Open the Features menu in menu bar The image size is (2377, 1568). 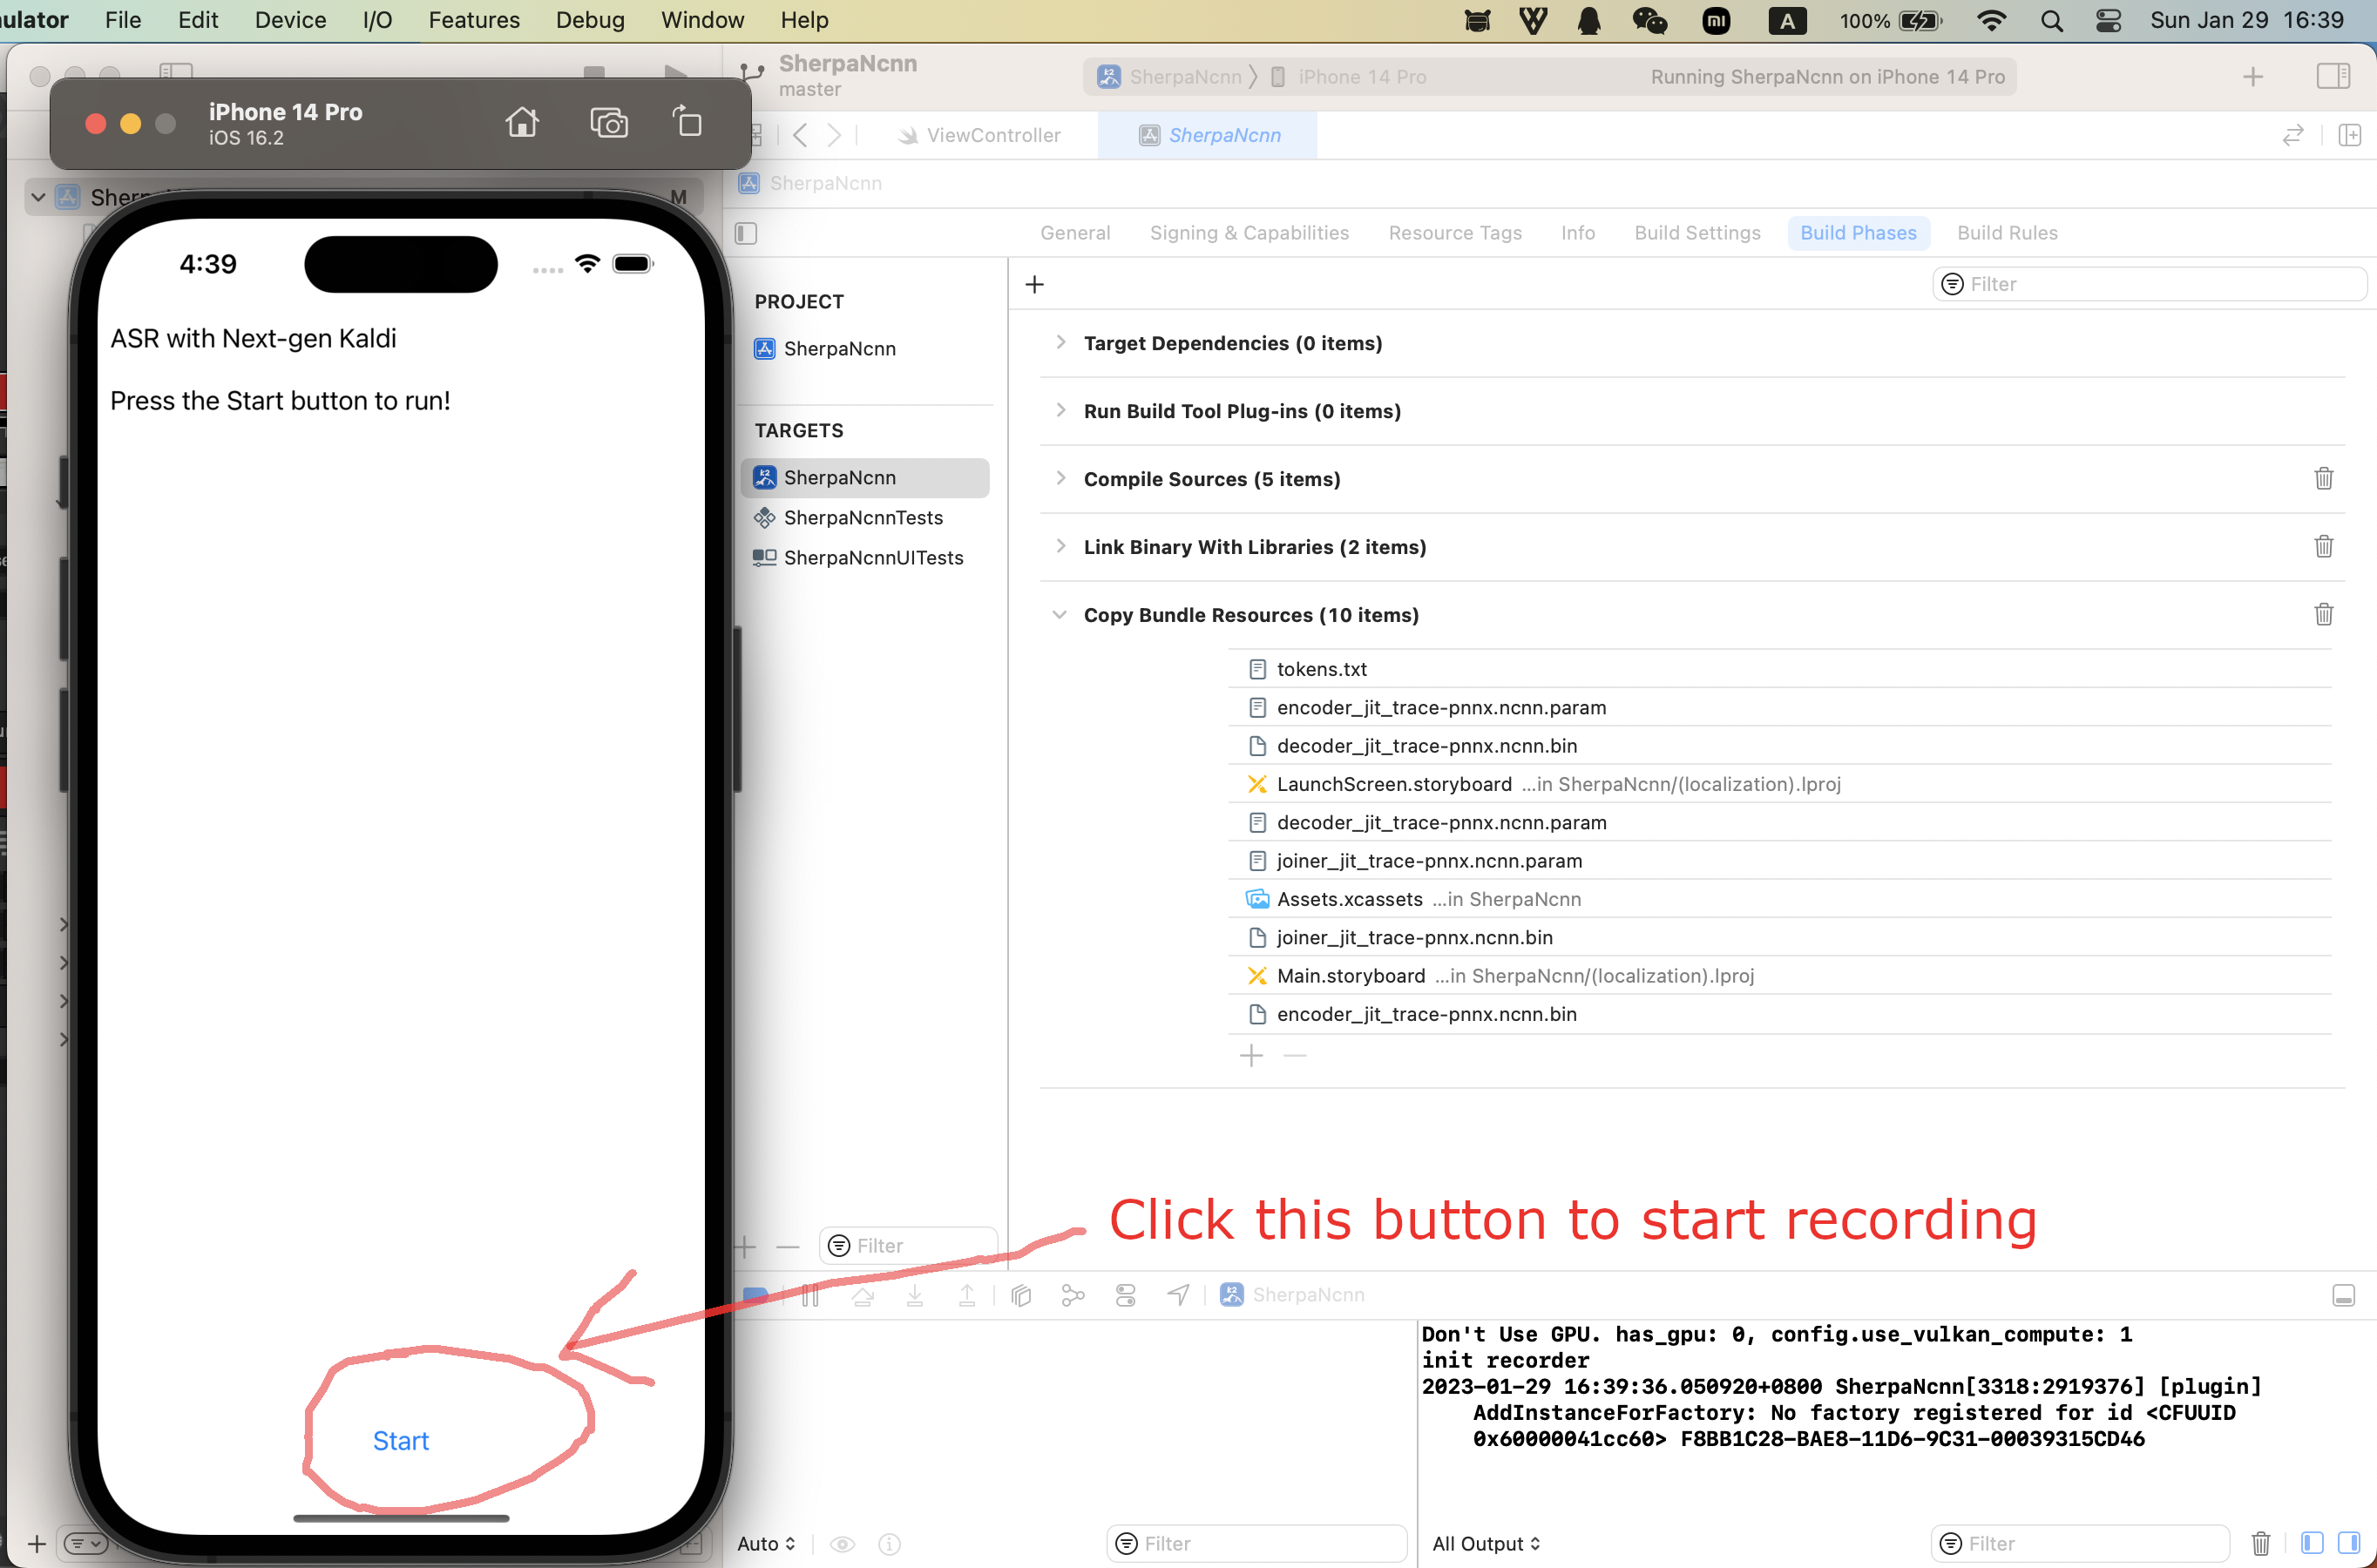(474, 20)
